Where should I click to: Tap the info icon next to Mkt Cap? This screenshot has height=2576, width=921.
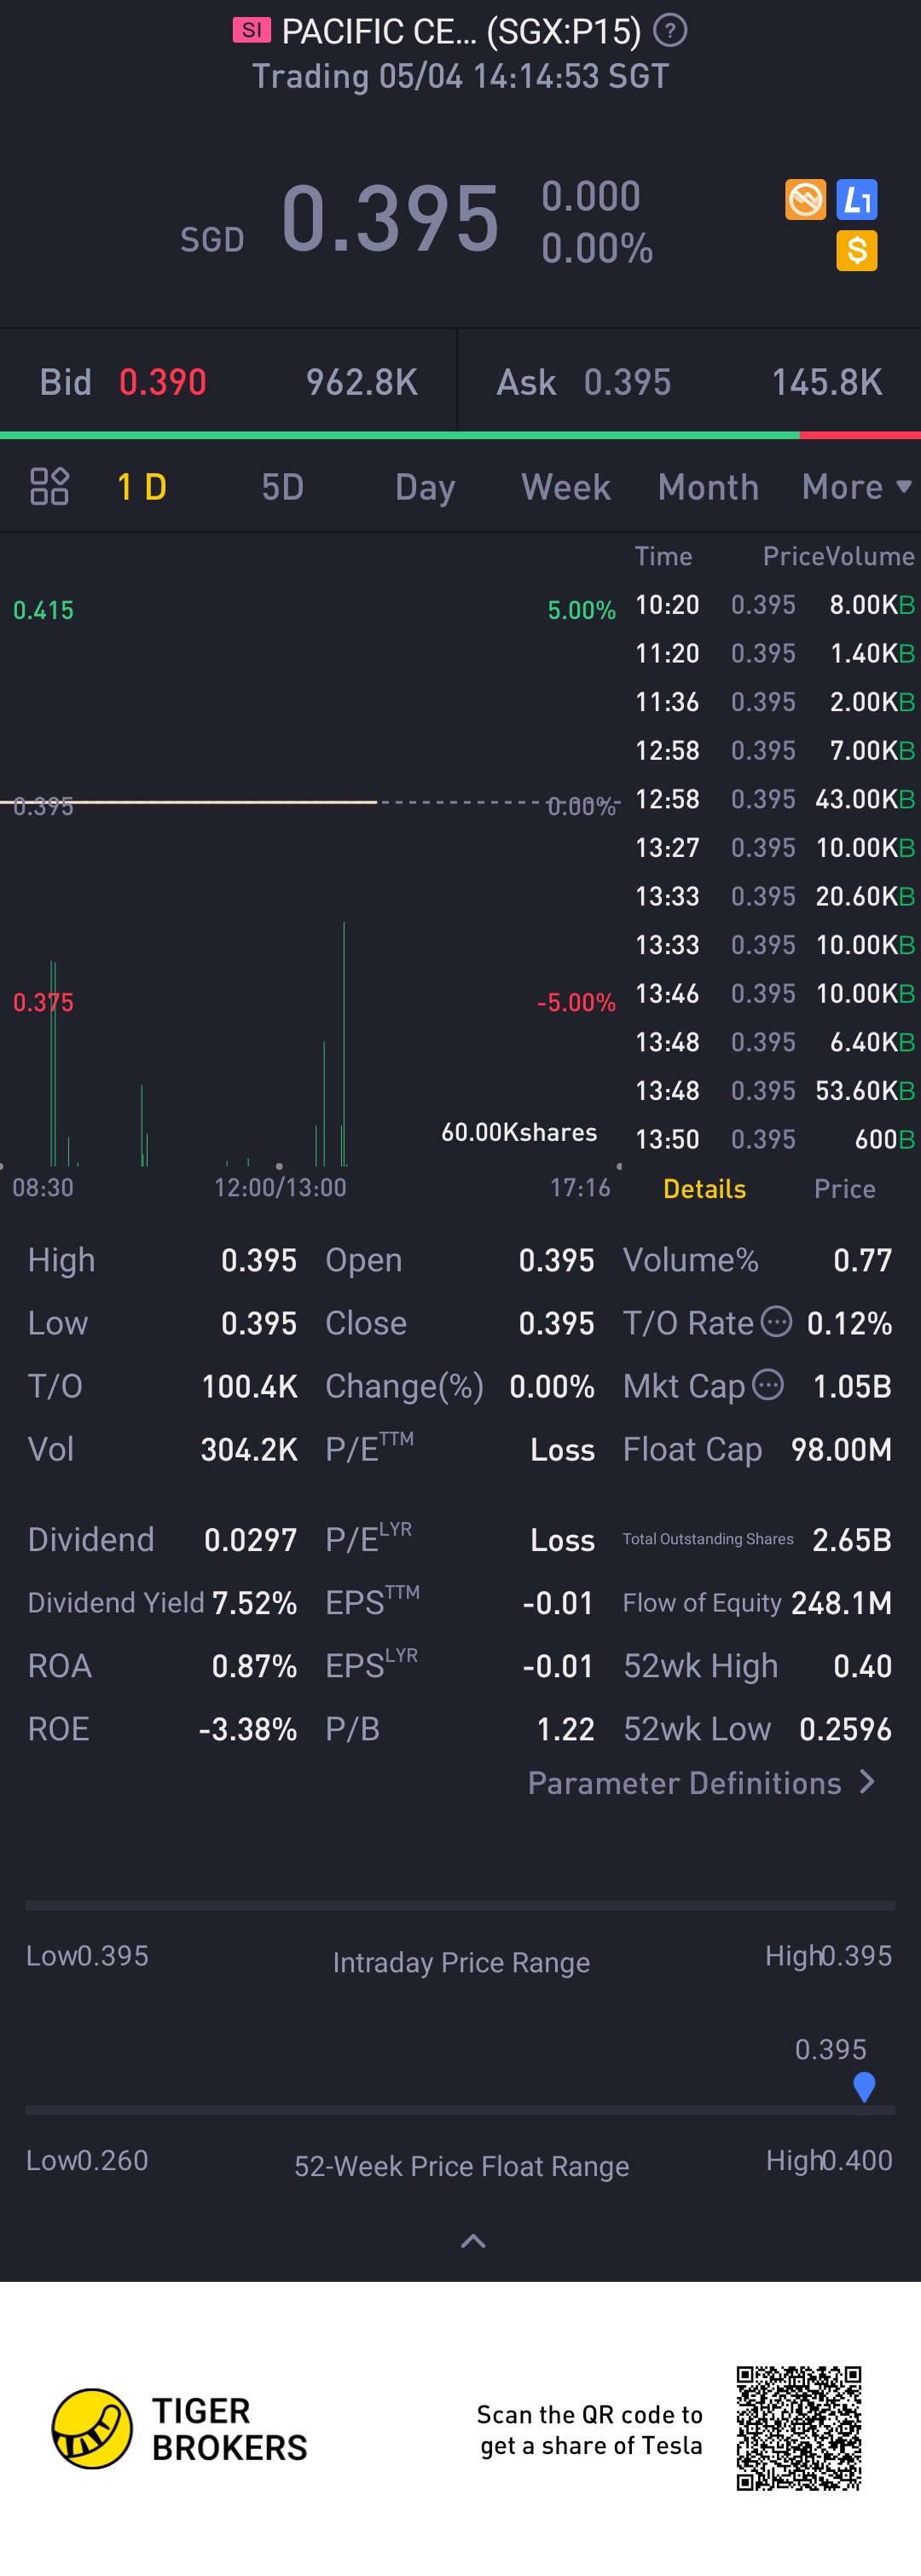[767, 1385]
